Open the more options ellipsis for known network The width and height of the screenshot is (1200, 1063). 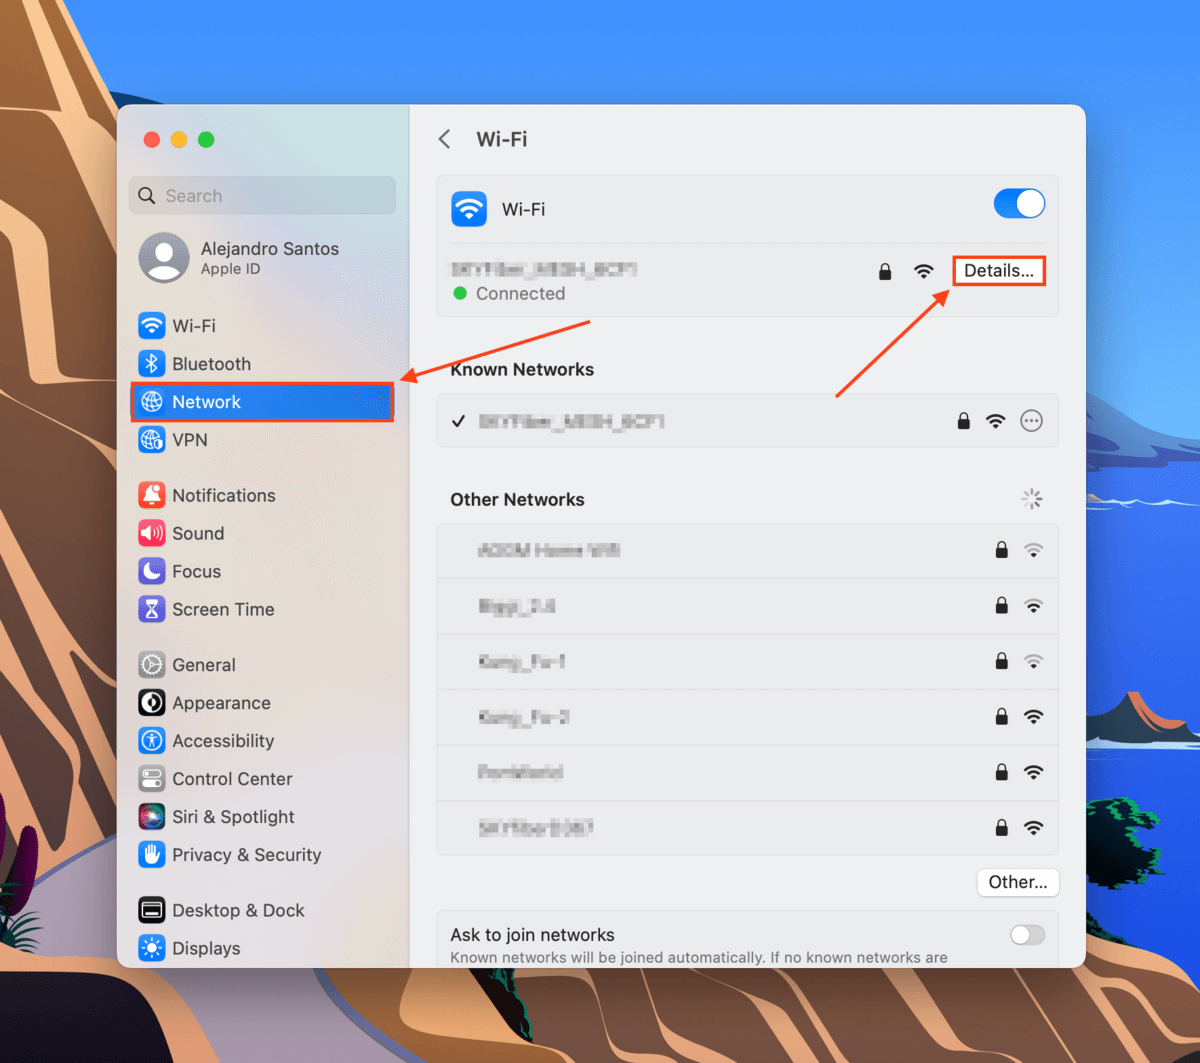pos(1031,421)
